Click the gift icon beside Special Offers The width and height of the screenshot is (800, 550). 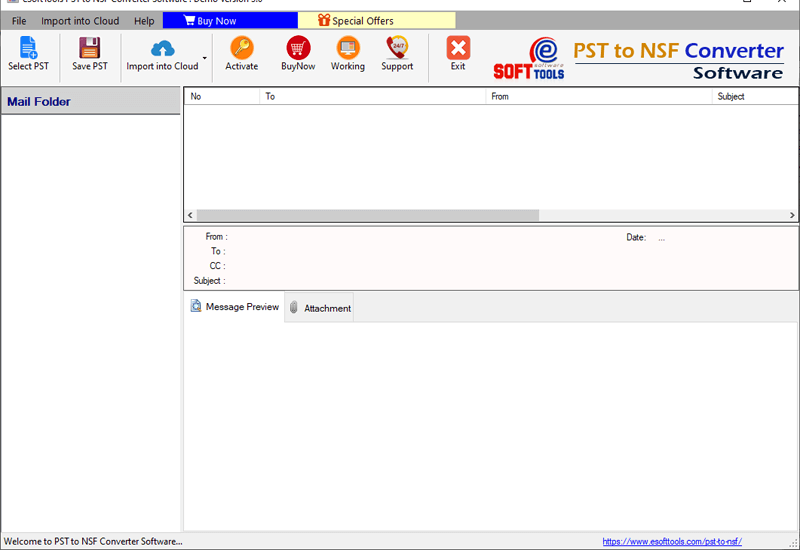coord(323,20)
